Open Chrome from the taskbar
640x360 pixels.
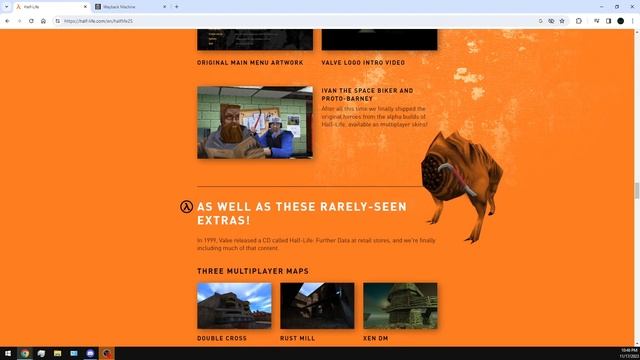click(25, 353)
